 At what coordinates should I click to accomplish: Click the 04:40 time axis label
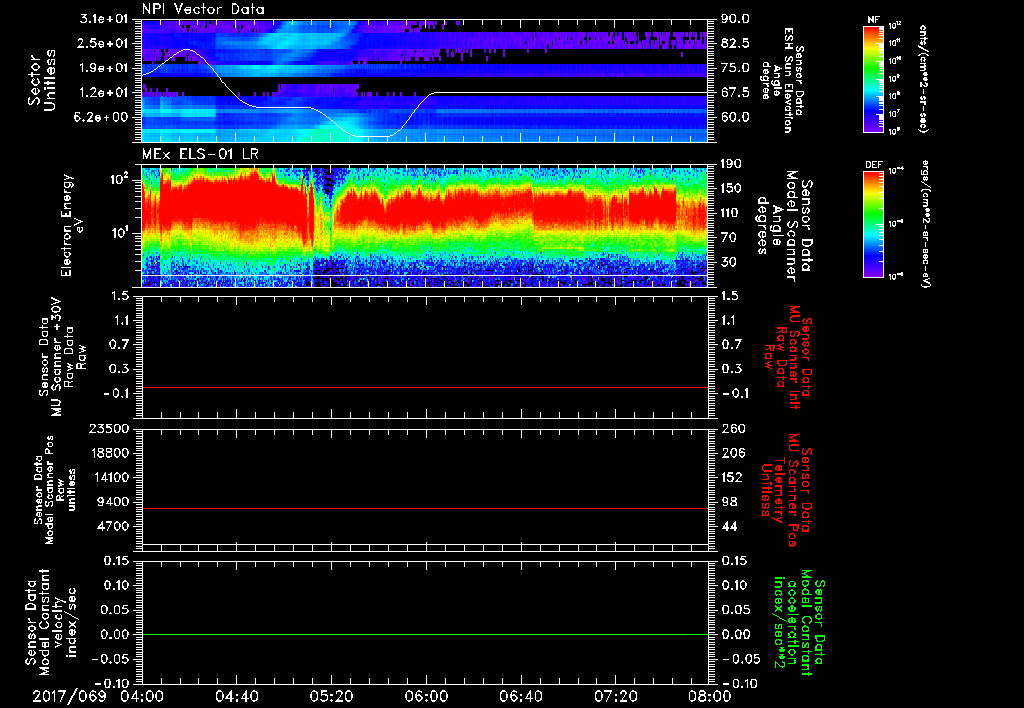[237, 694]
